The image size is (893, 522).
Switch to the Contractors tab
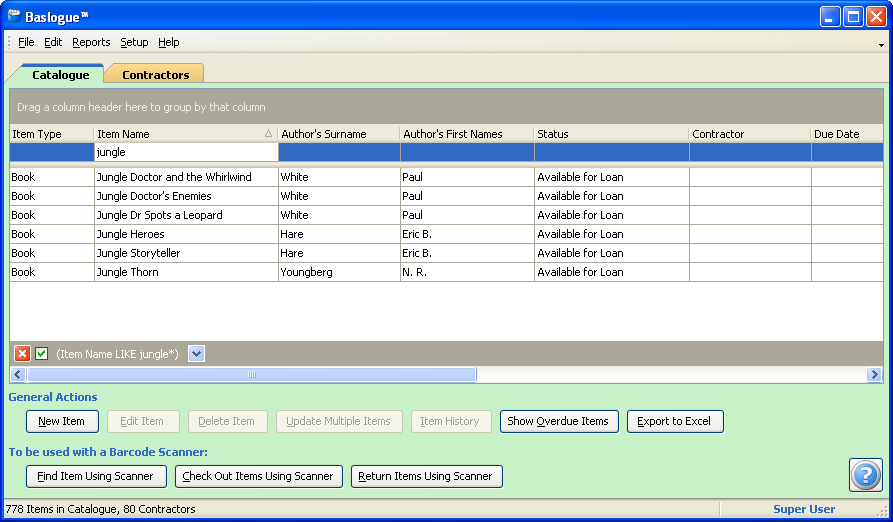tap(155, 75)
